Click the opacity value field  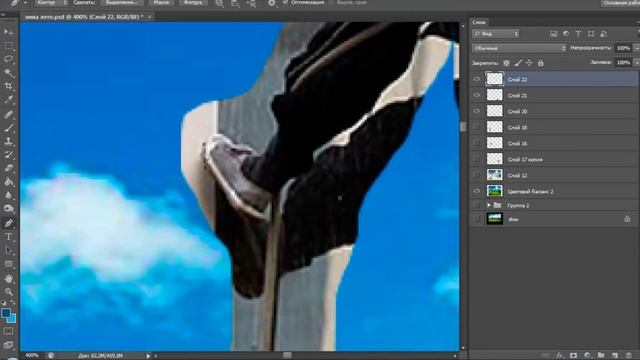point(623,48)
